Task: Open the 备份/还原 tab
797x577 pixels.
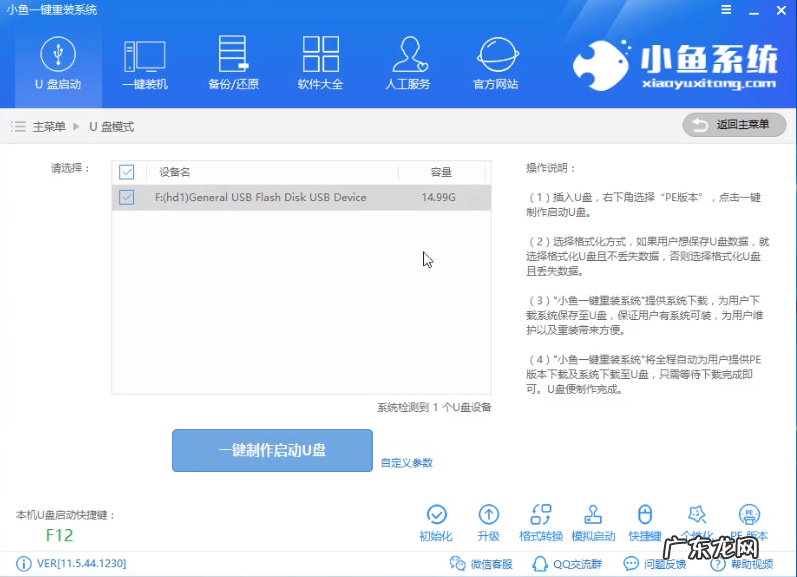Action: 233,63
